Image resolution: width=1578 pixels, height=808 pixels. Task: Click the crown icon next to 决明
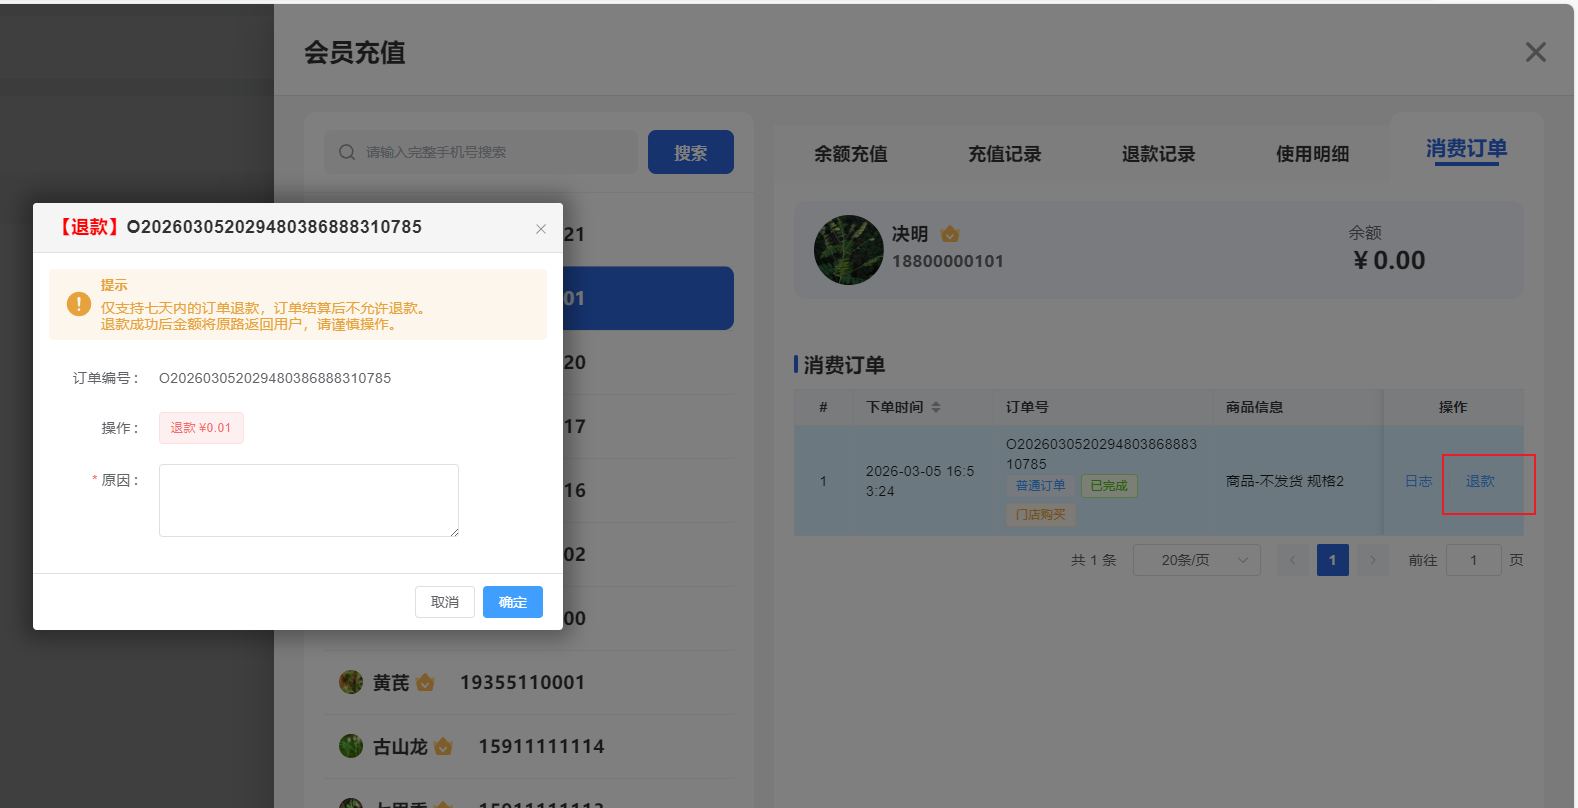[x=950, y=234]
